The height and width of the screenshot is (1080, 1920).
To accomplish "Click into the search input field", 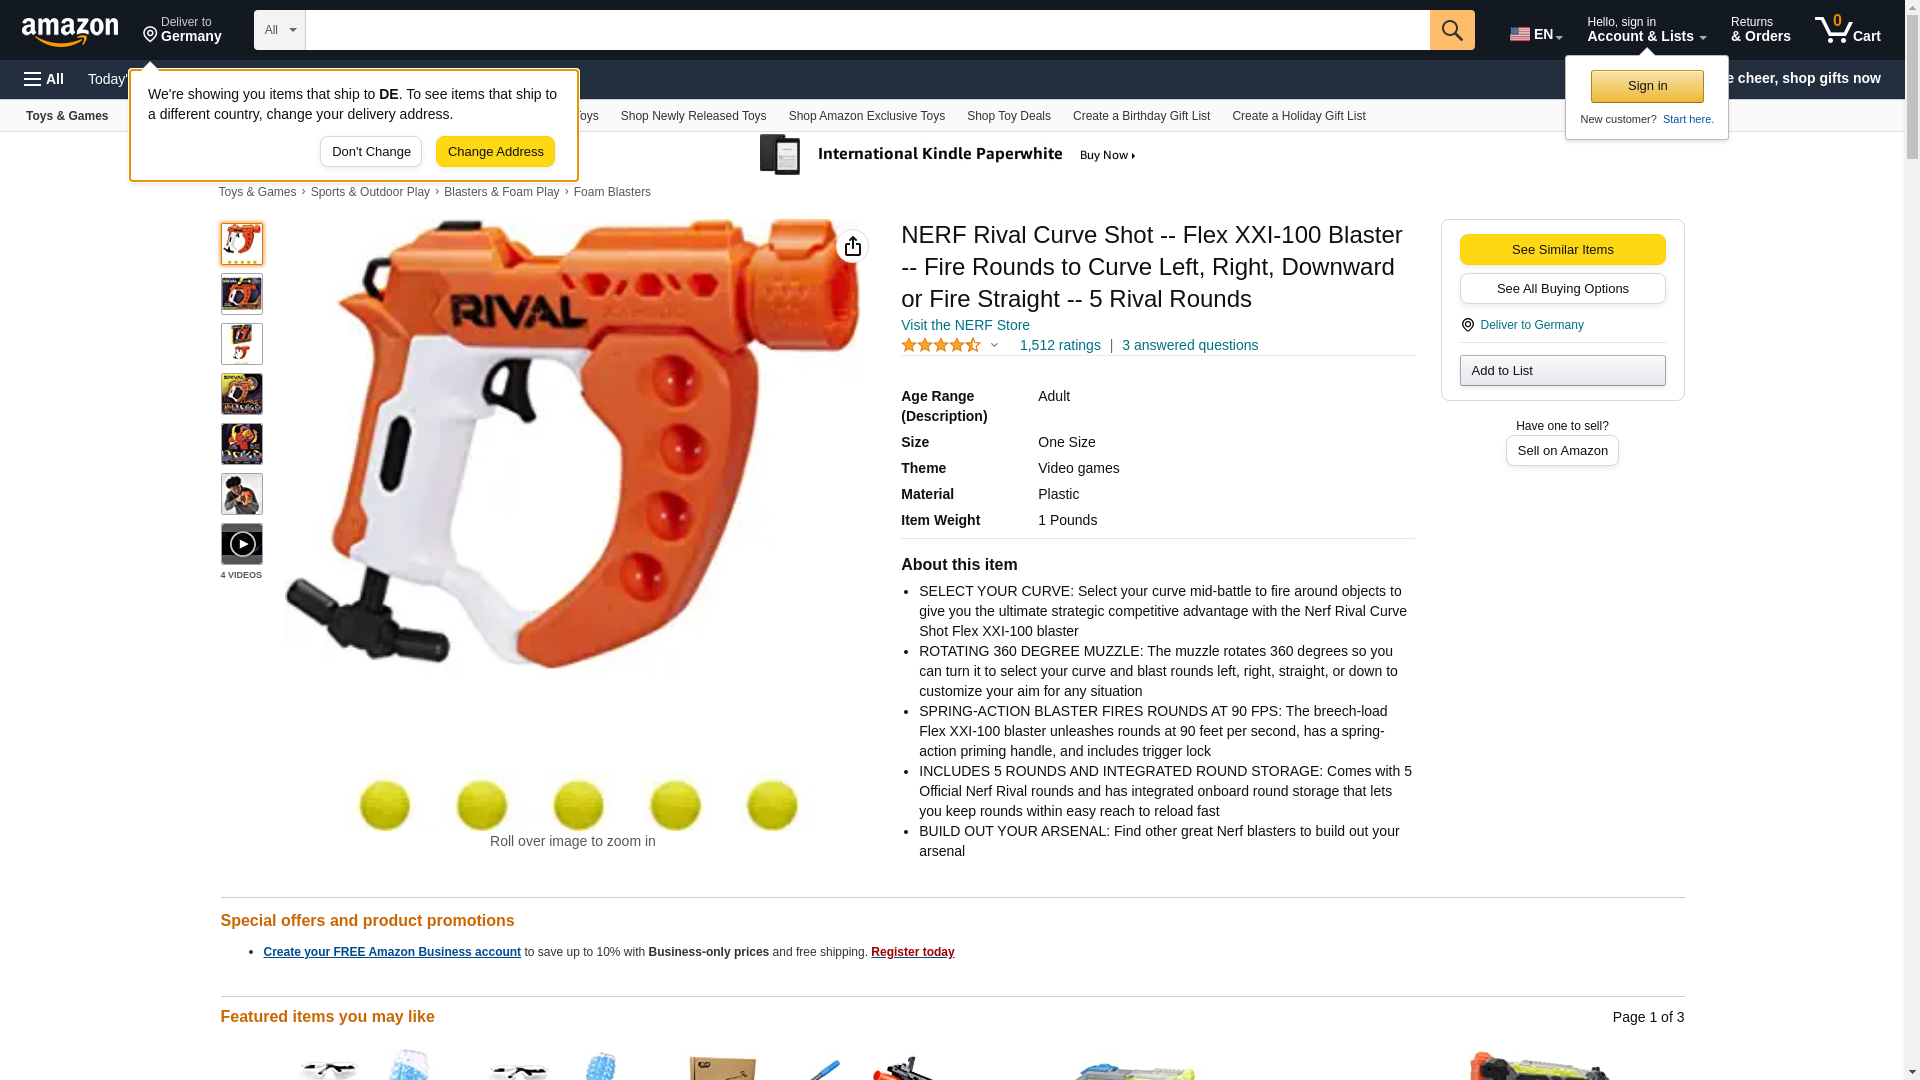I will pyautogui.click(x=867, y=30).
